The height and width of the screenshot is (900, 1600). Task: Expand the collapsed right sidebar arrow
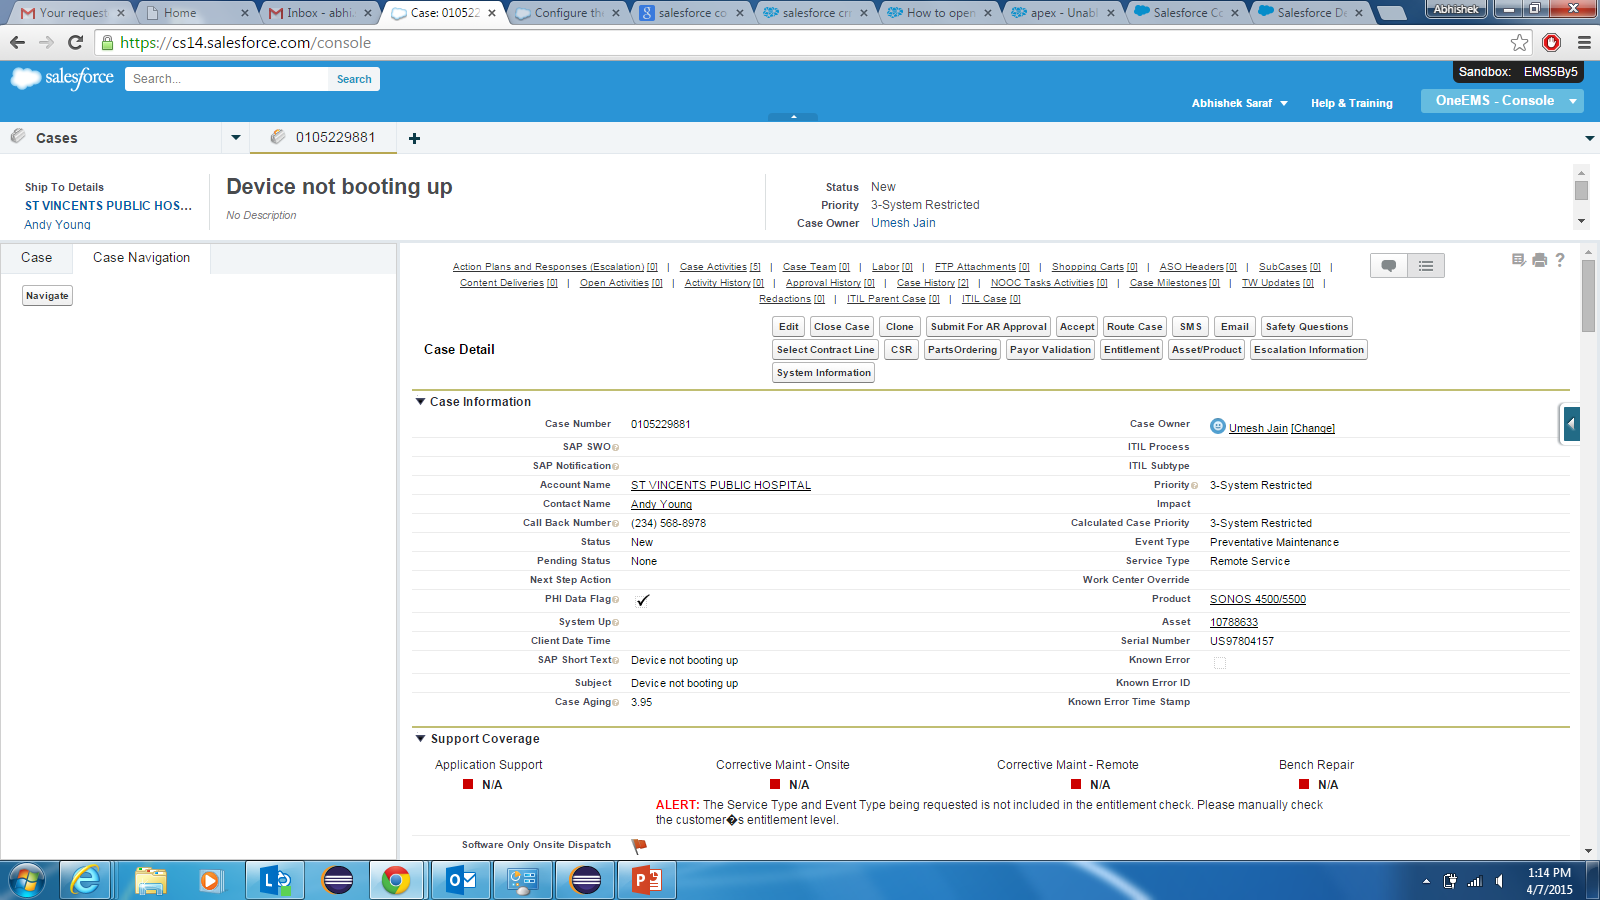[1571, 424]
